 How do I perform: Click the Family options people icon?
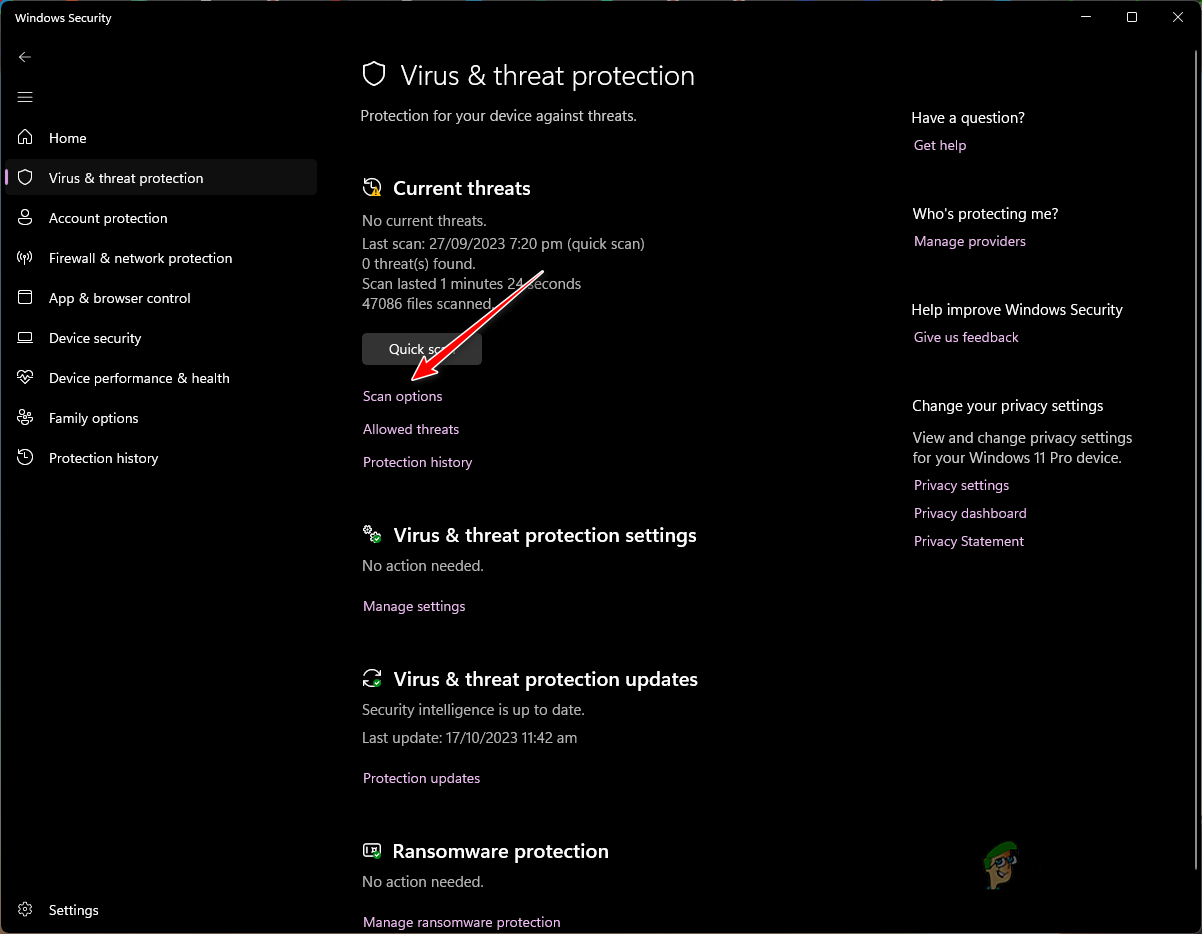(26, 418)
